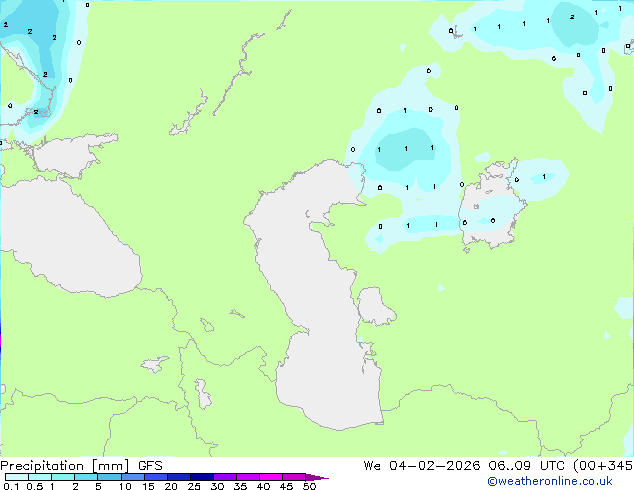The image size is (634, 490).
Task: Click the legend scale label 50
Action: tap(309, 486)
